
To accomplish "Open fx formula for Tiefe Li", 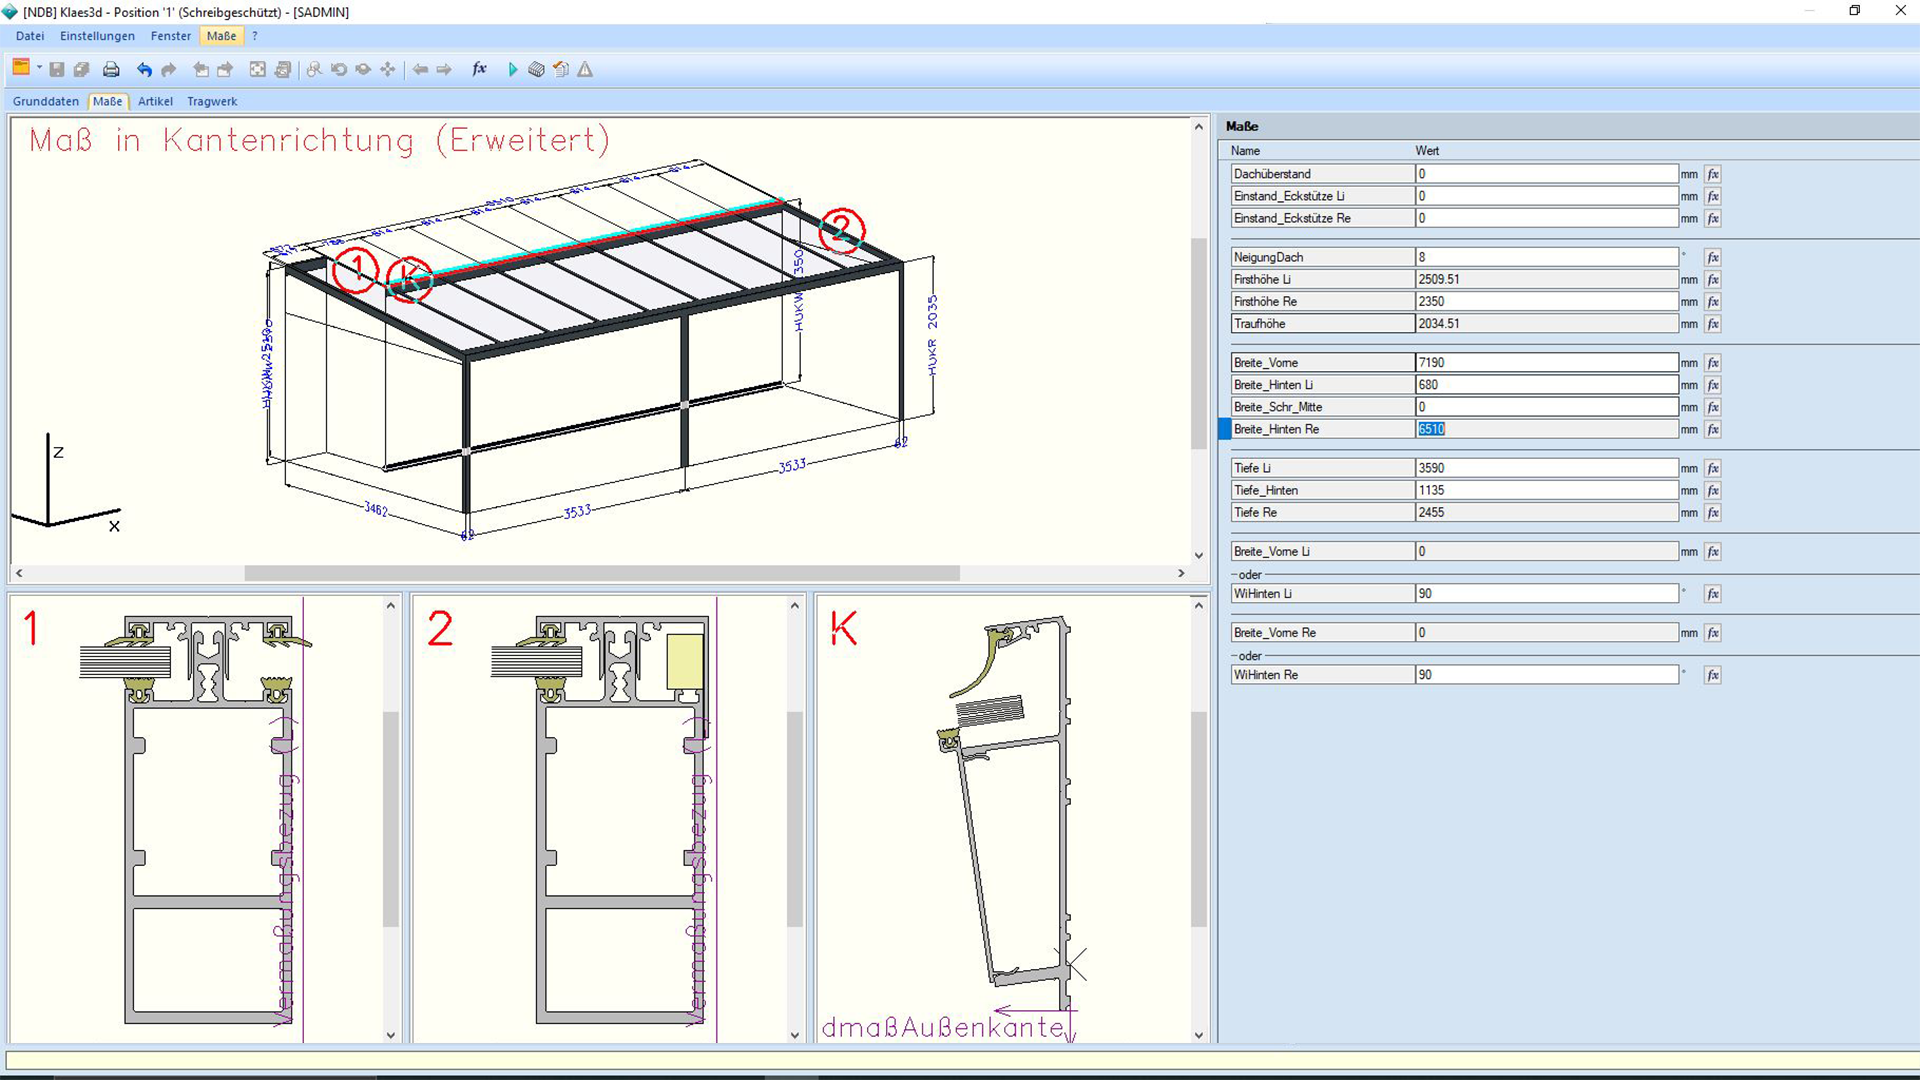I will coord(1713,468).
